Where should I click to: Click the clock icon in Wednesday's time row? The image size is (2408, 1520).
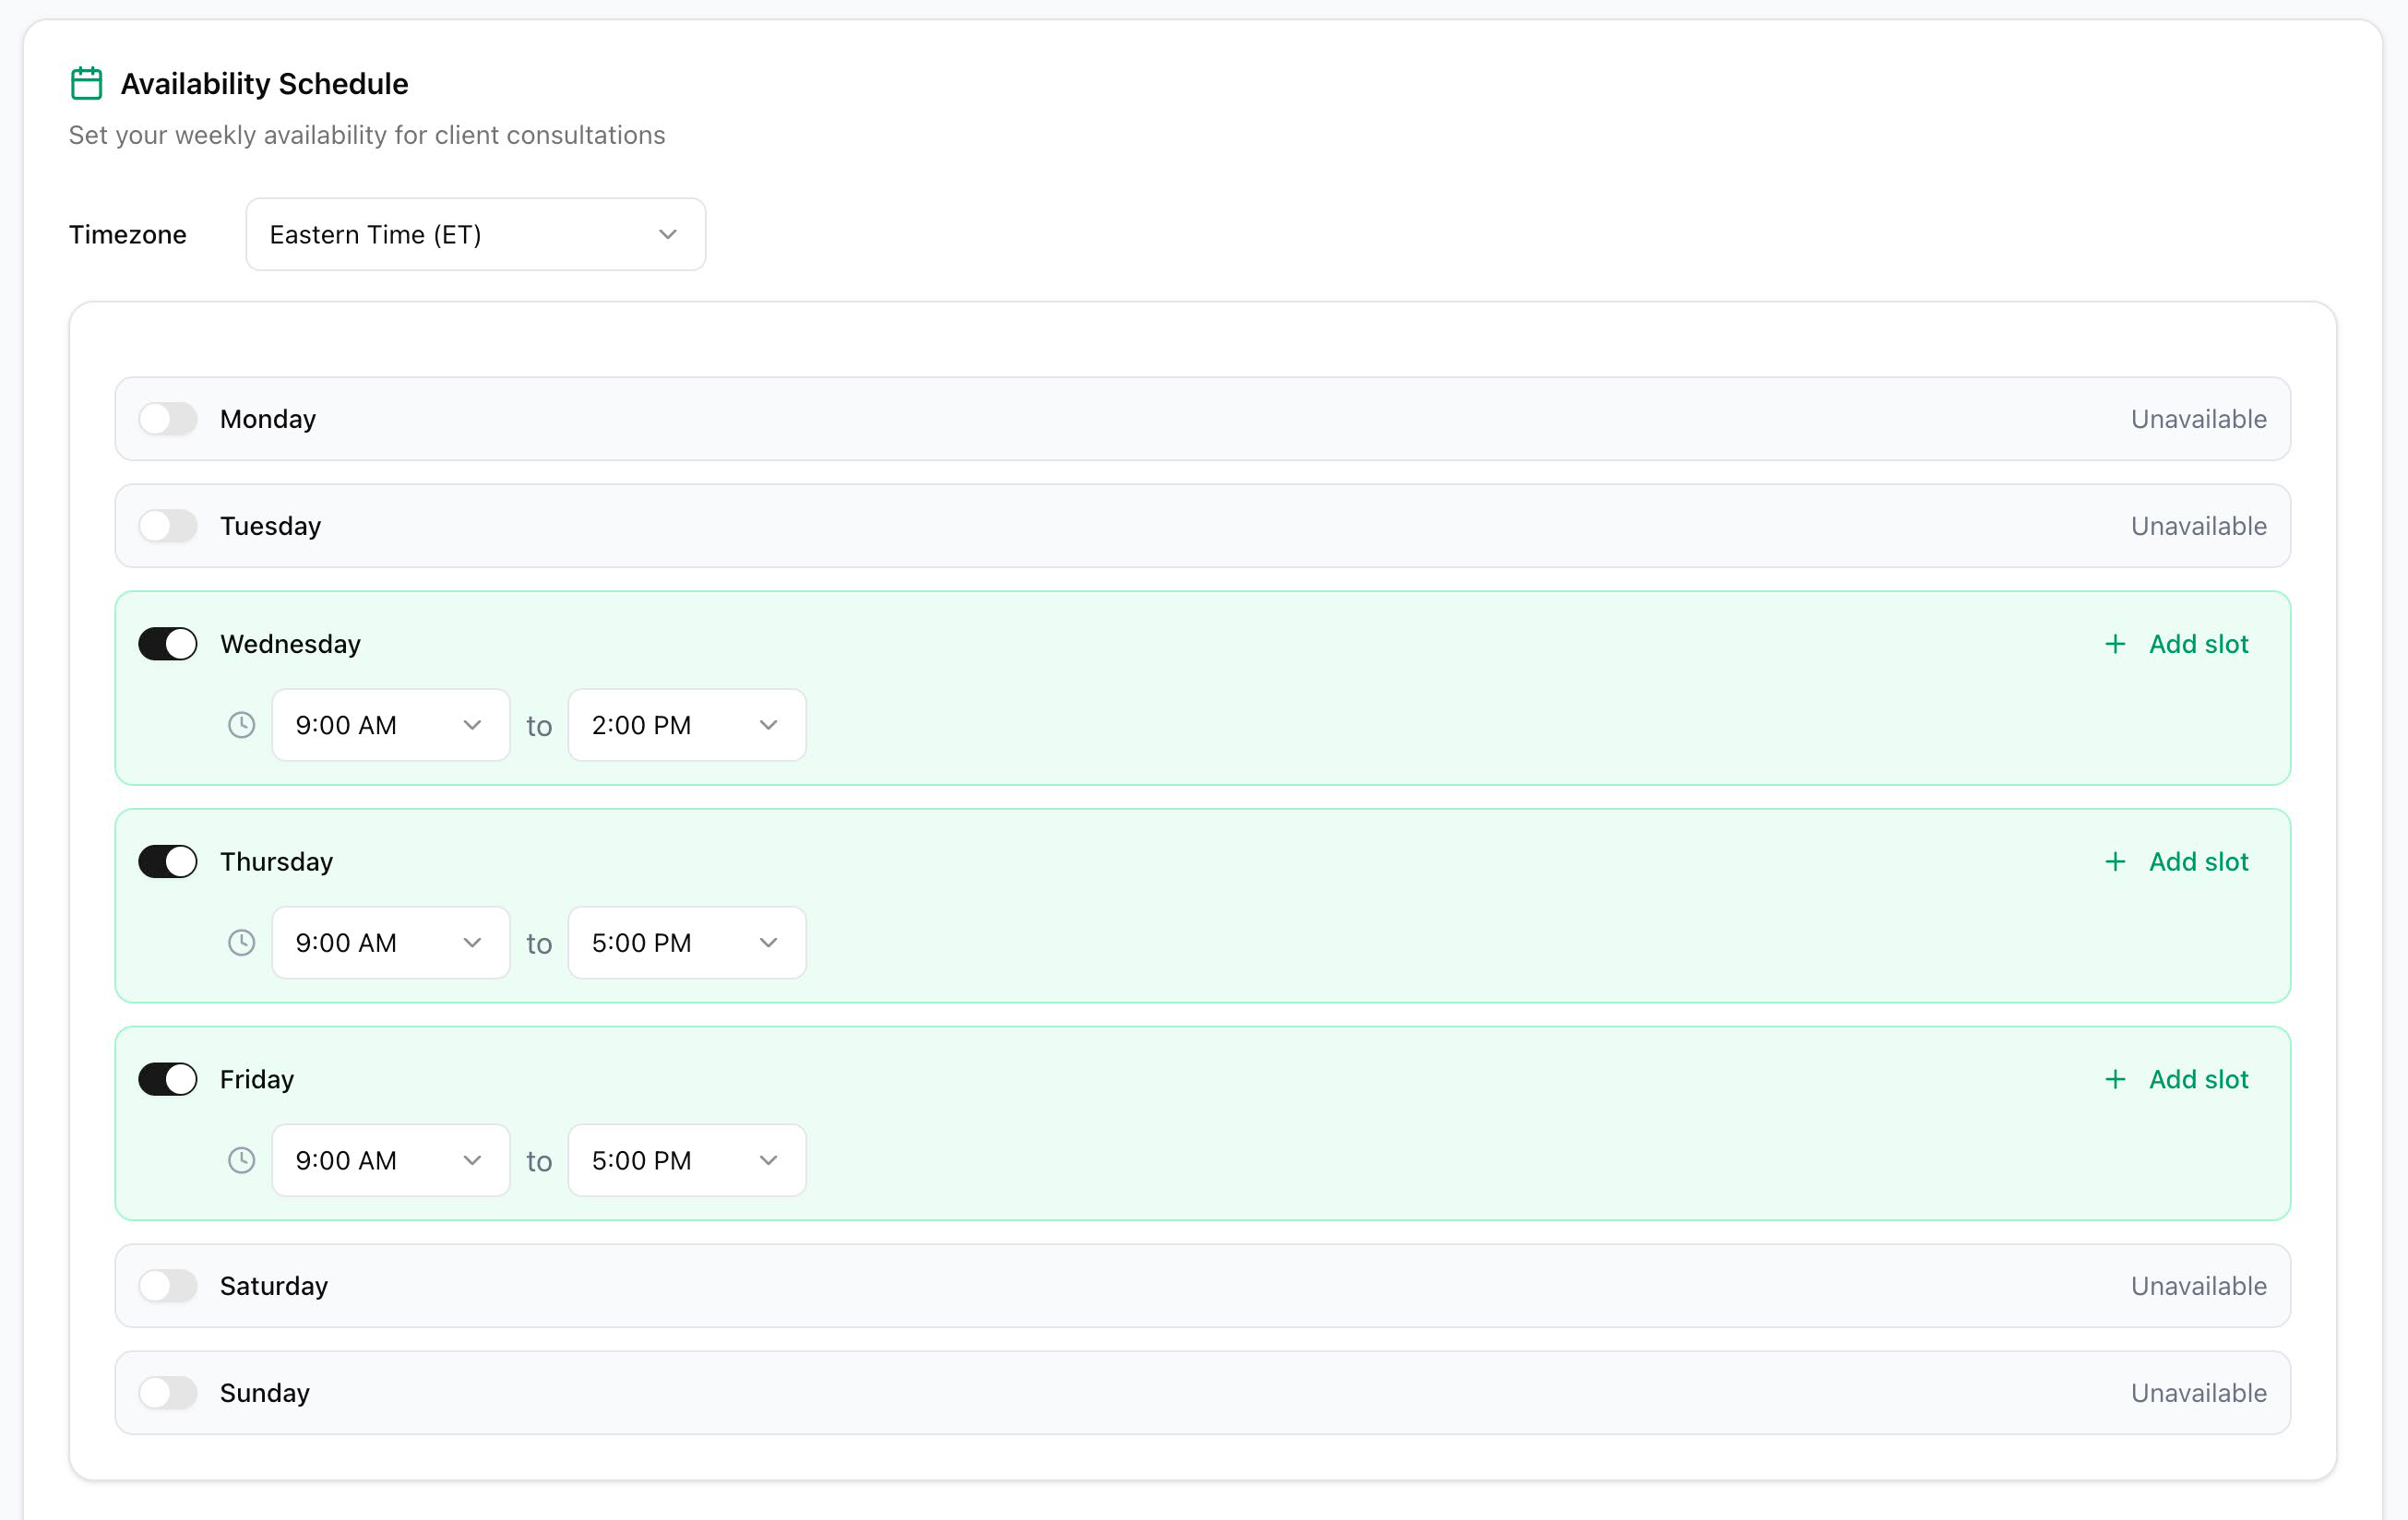point(241,725)
